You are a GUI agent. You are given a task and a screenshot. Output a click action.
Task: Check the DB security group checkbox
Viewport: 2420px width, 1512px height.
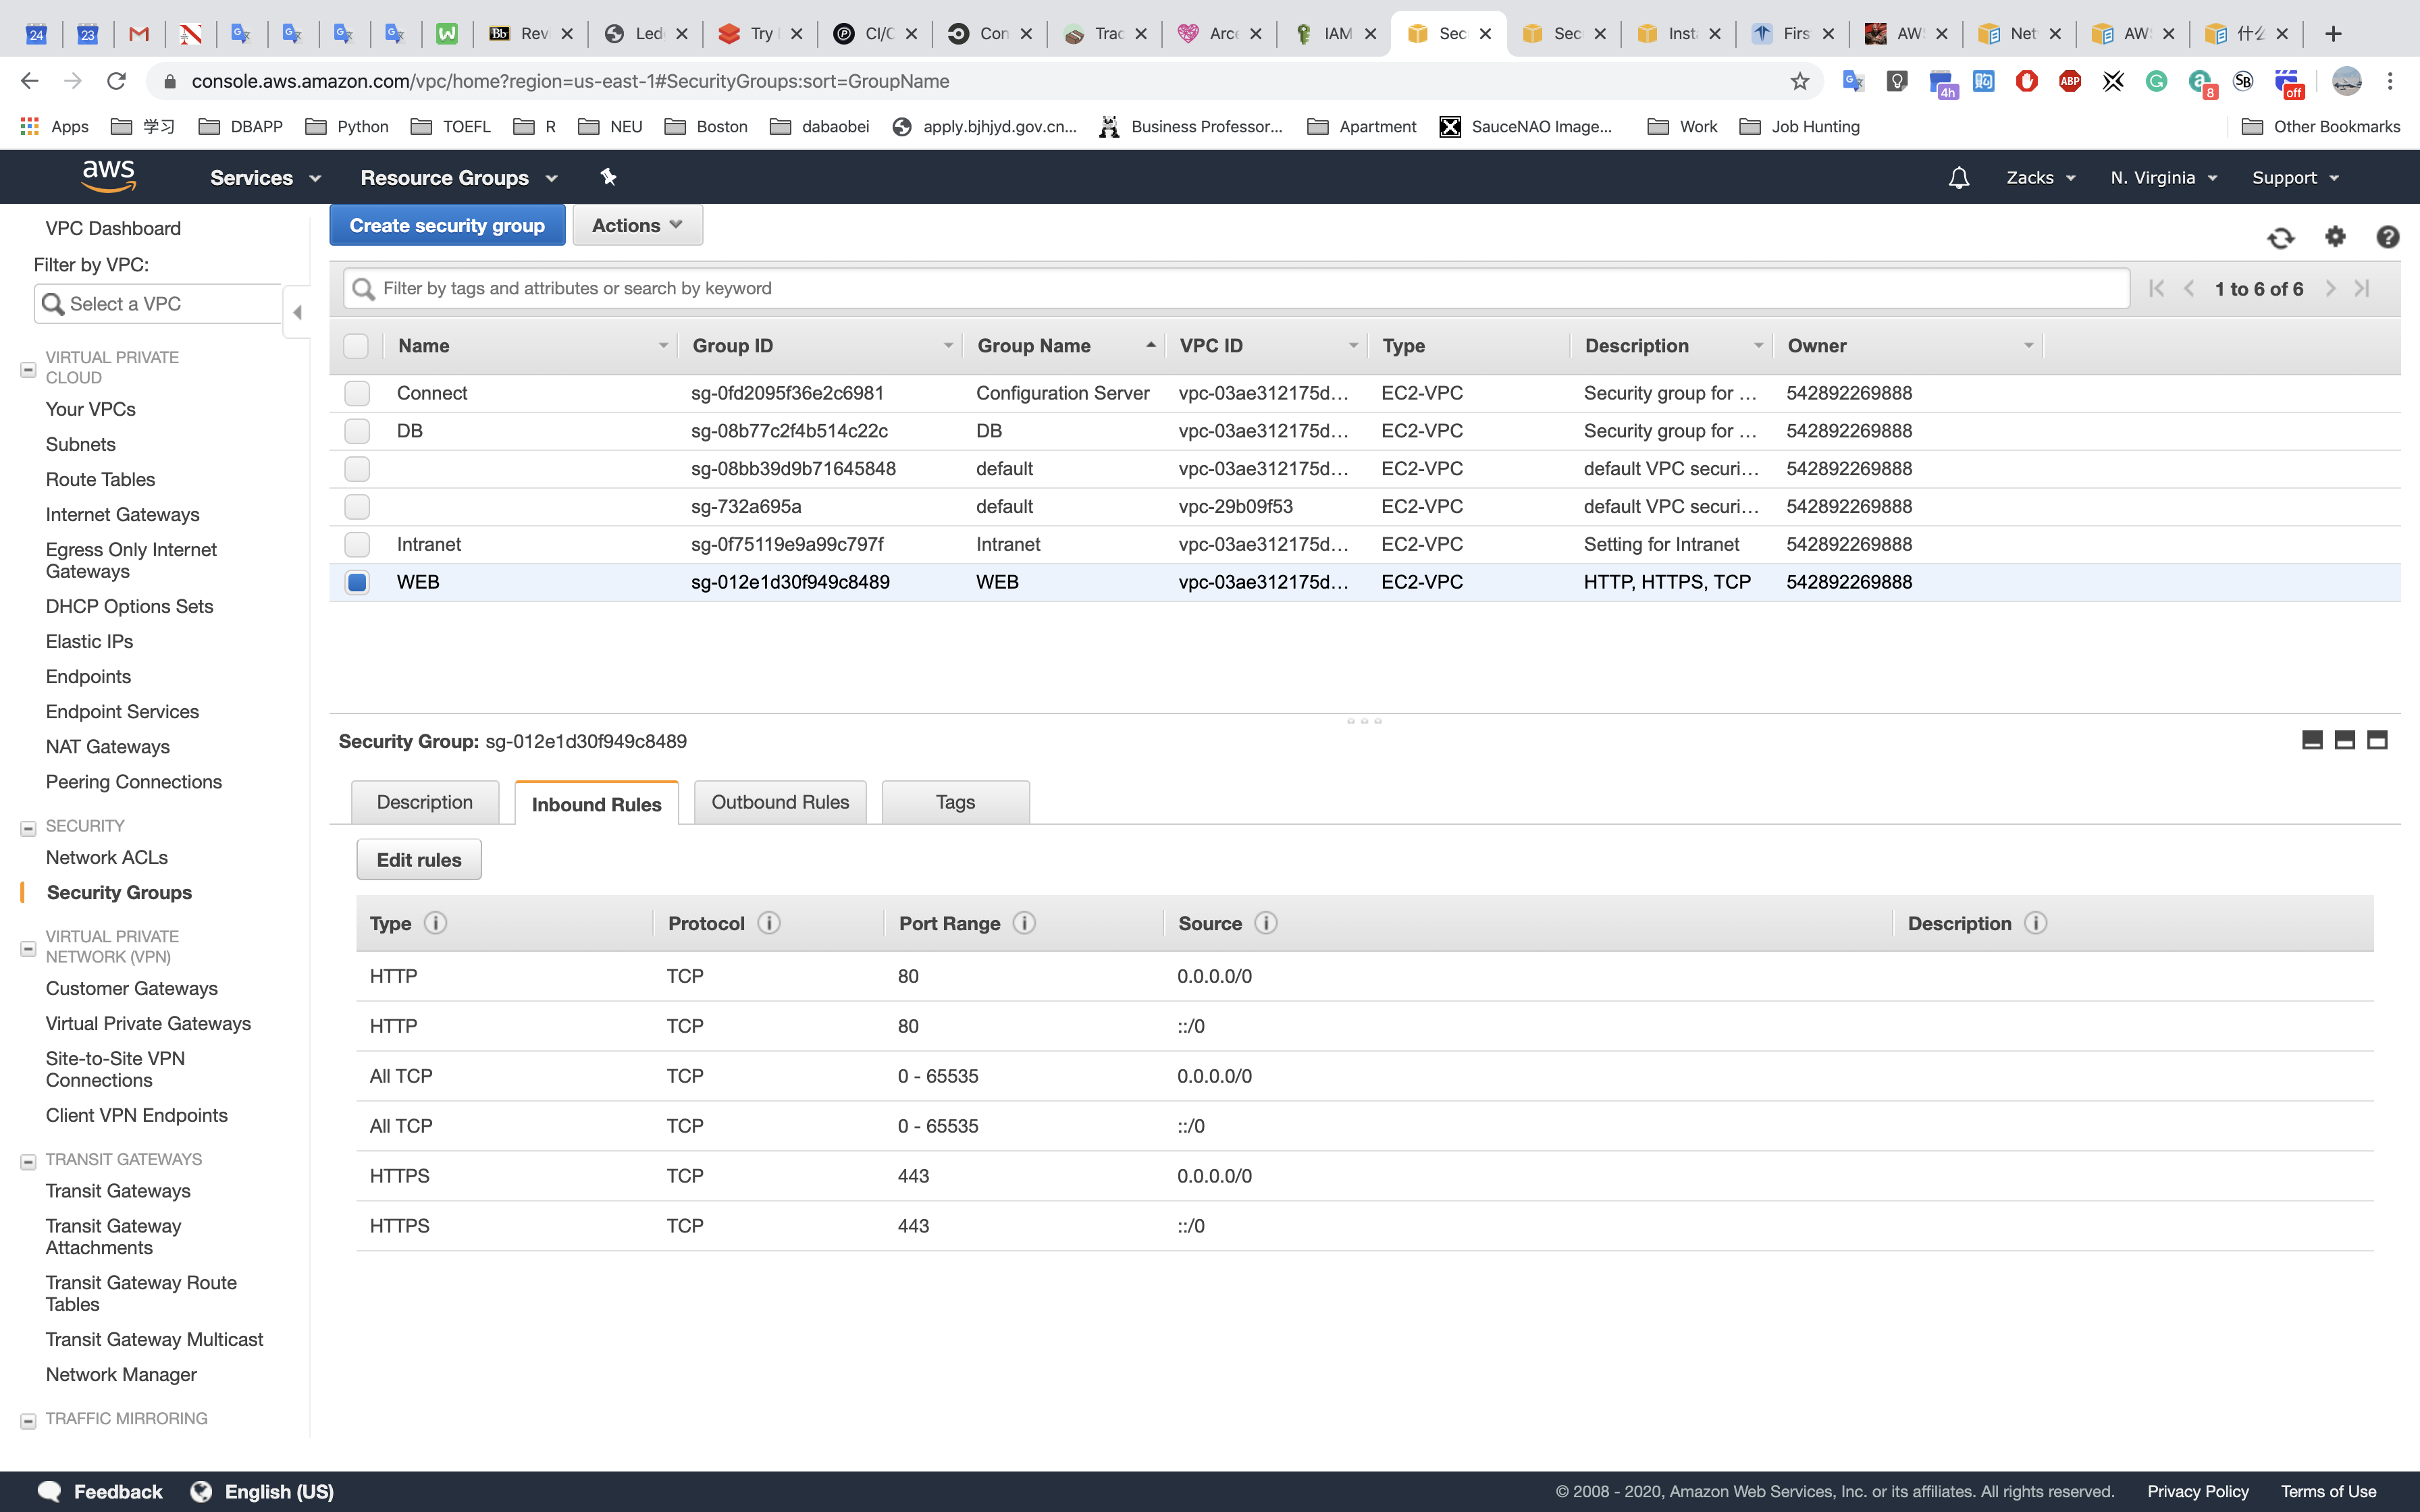coord(357,431)
